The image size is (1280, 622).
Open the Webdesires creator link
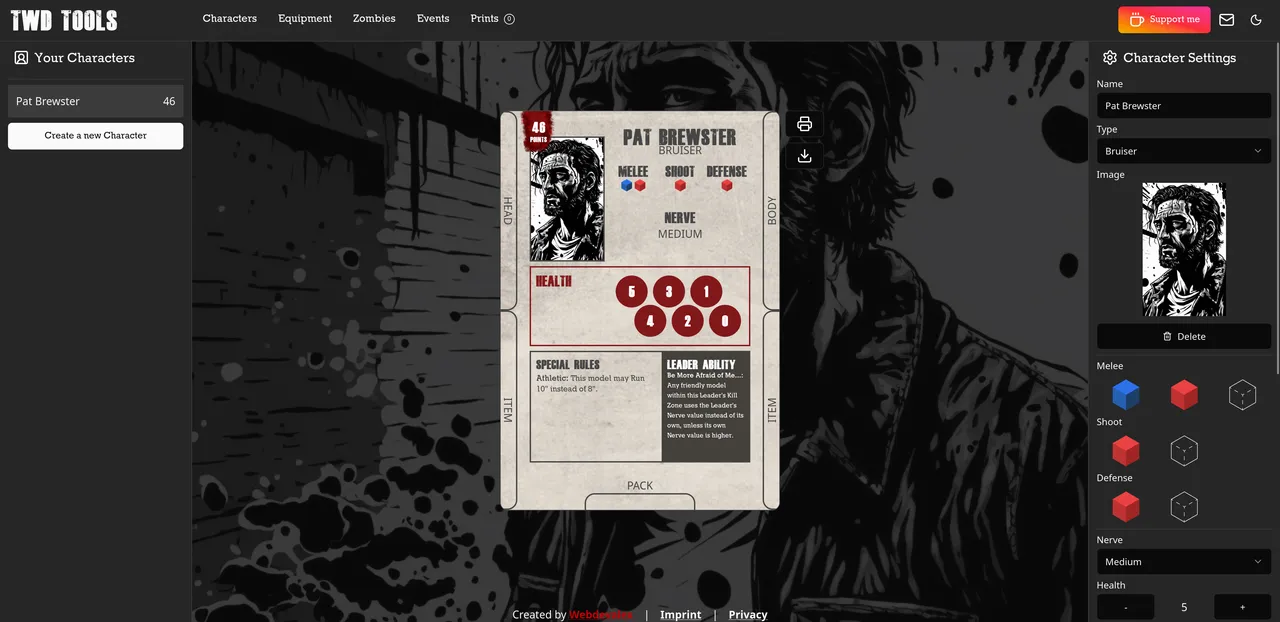(601, 614)
